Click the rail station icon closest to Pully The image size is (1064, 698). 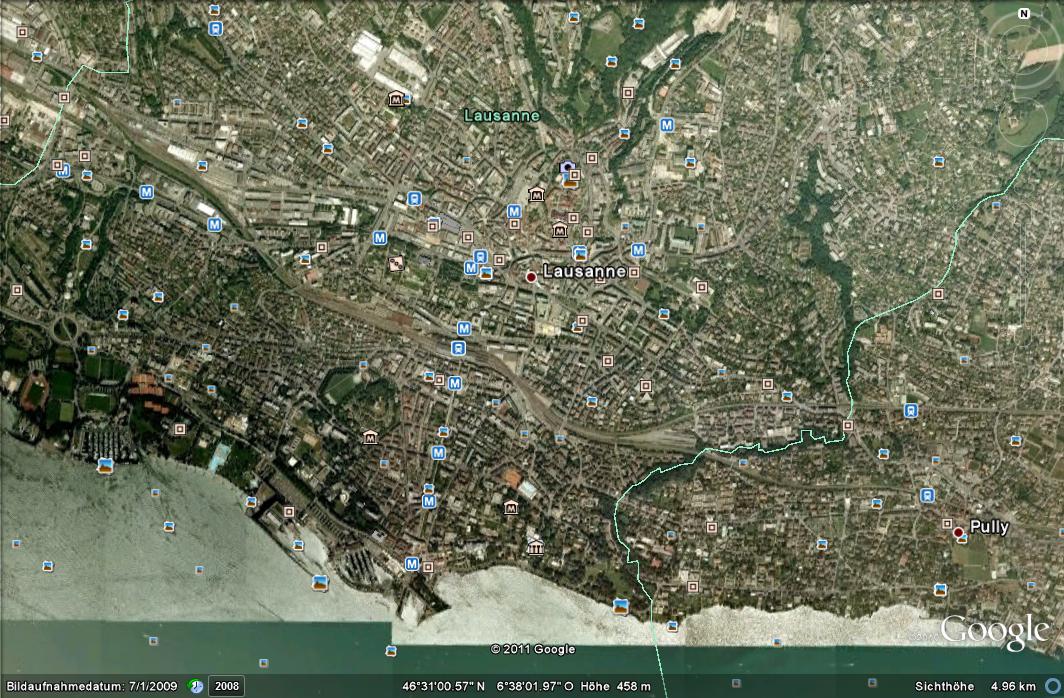tap(928, 495)
